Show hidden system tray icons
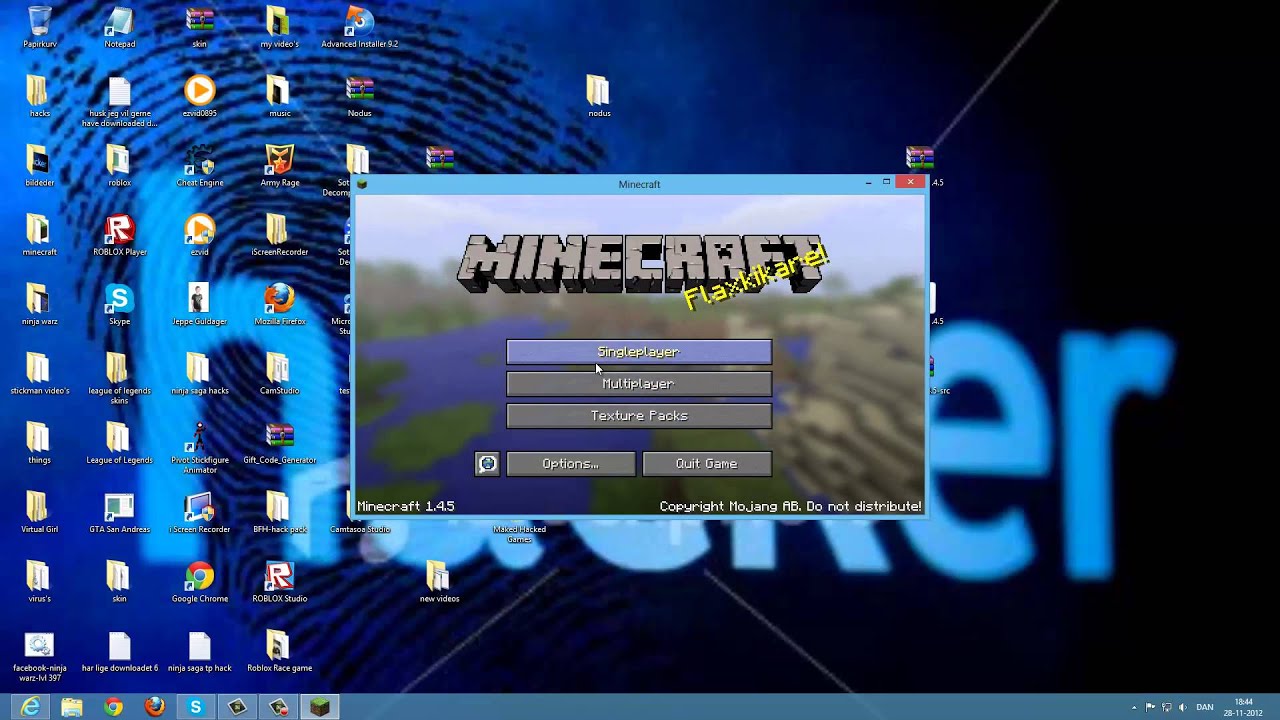The height and width of the screenshot is (720, 1280). coord(1135,708)
